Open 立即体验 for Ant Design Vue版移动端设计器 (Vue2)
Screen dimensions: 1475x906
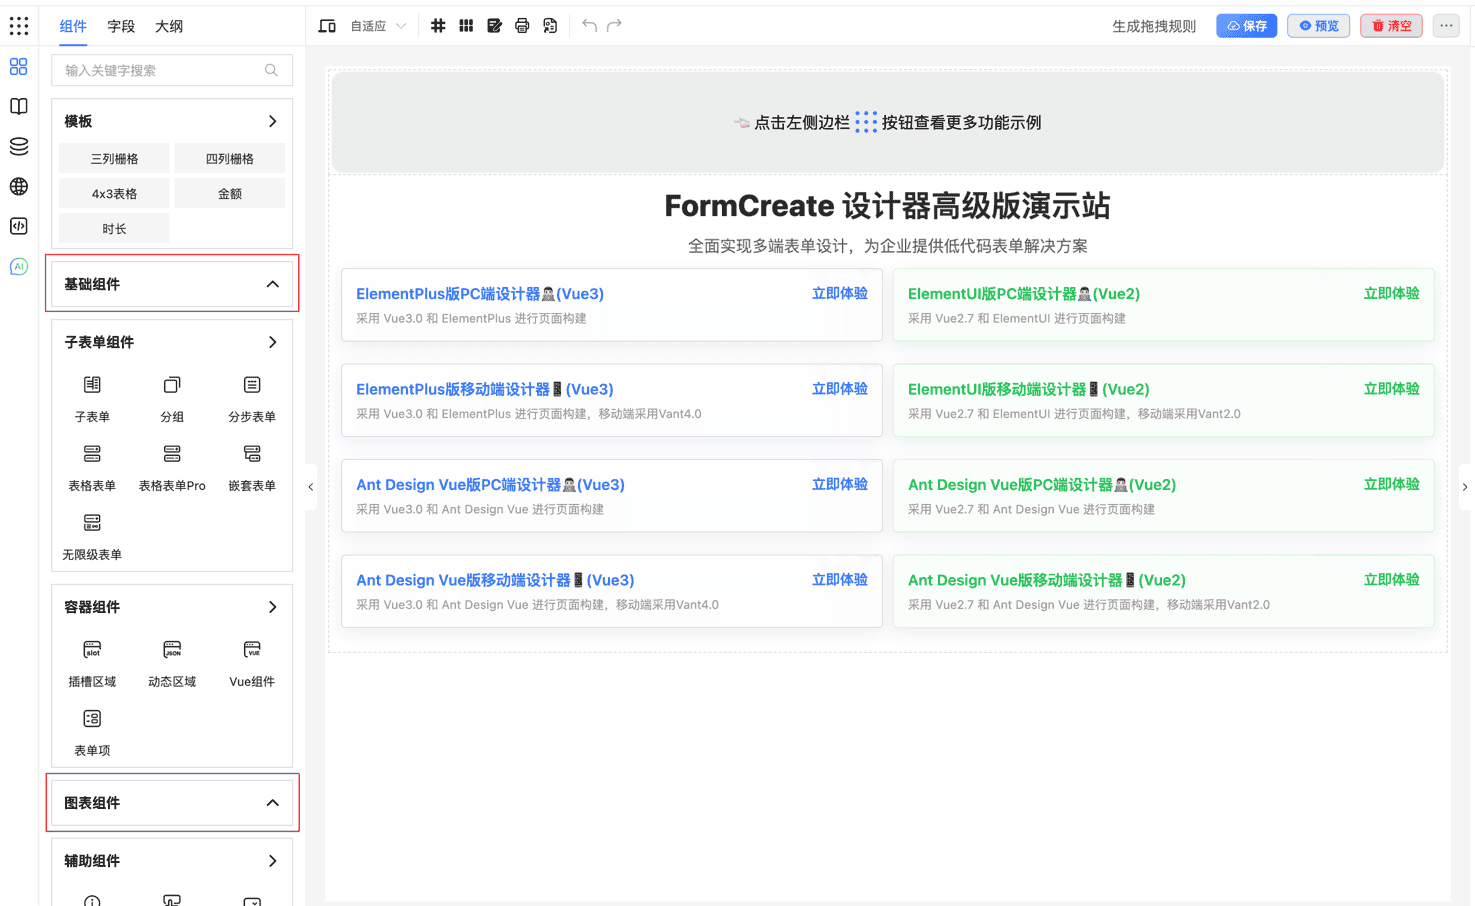tap(1392, 579)
